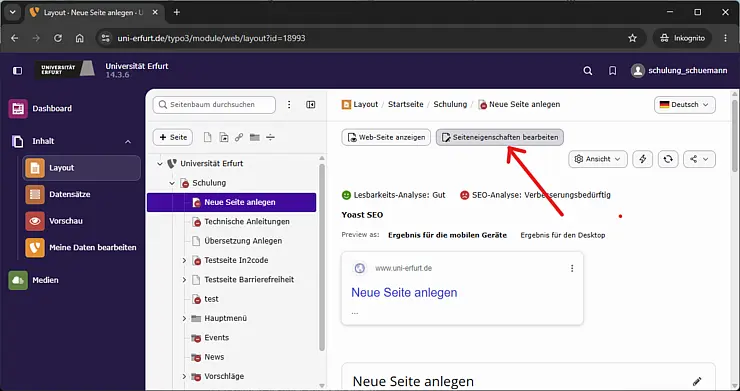The image size is (740, 391).
Task: Switch preview to mobile Geräte result
Action: [447, 235]
